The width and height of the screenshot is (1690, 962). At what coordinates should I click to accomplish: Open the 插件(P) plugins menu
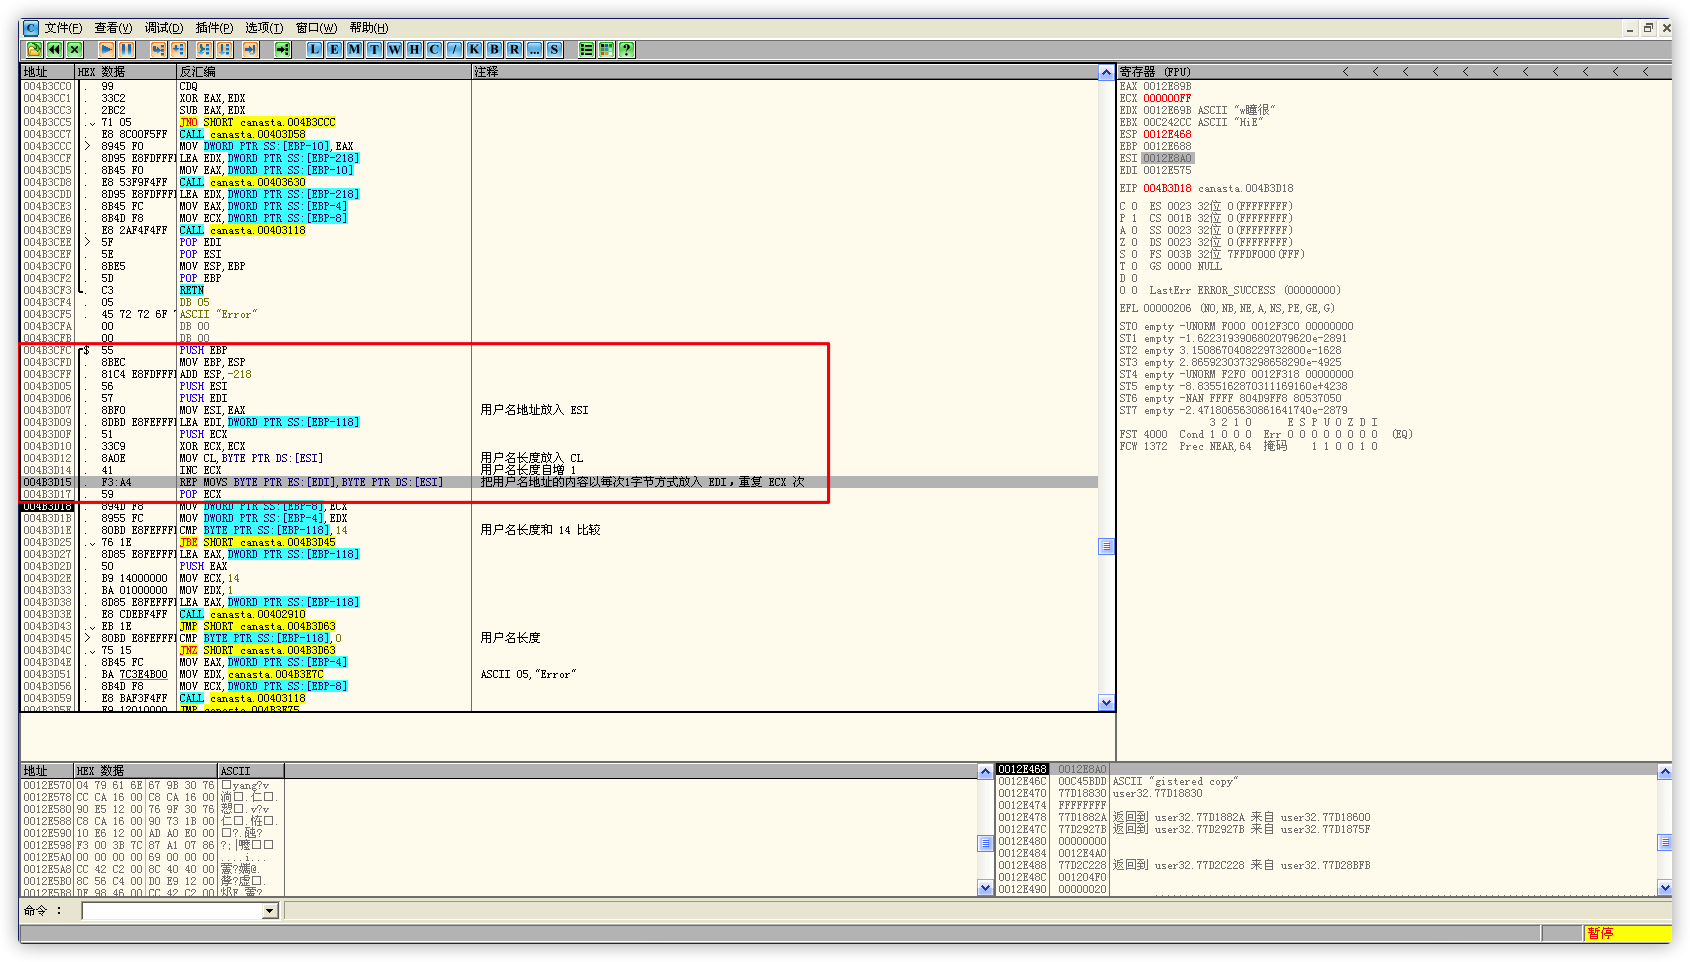(214, 28)
